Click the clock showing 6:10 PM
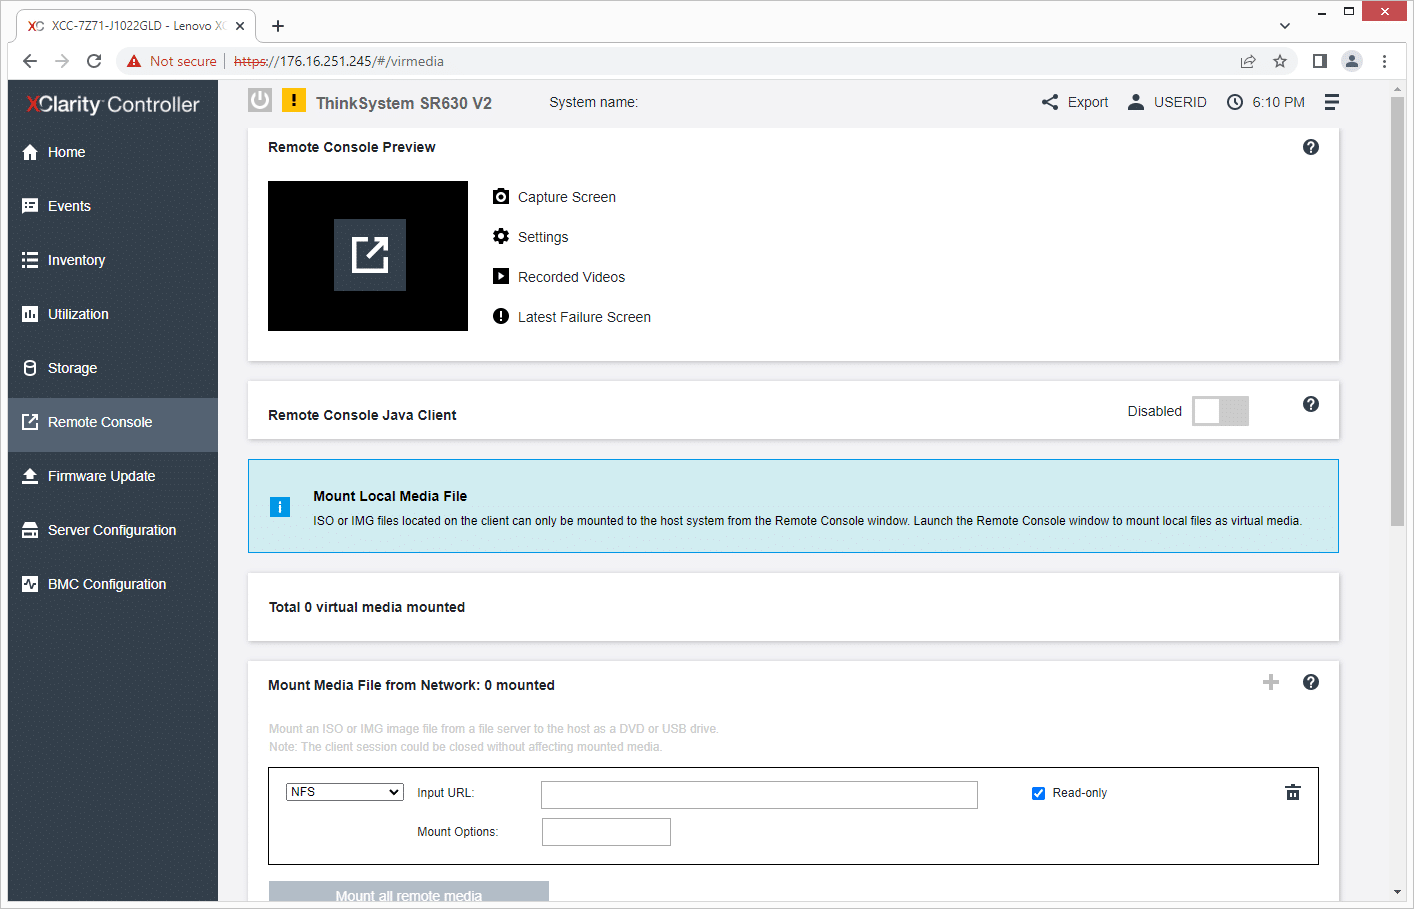 coord(1266,102)
